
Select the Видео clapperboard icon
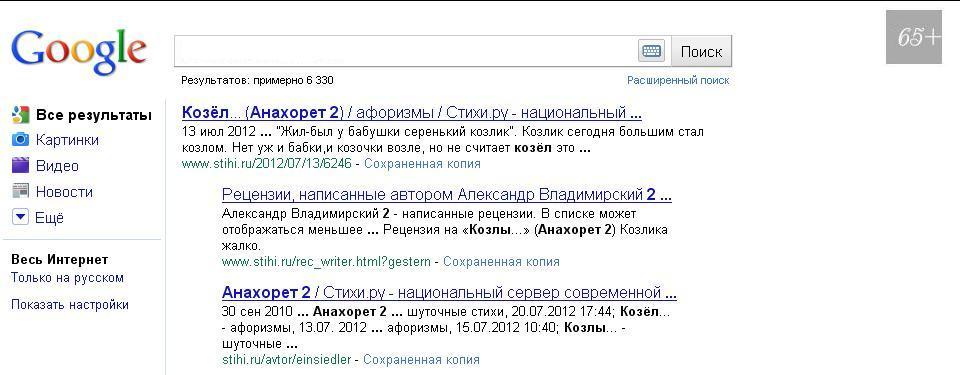(20, 165)
